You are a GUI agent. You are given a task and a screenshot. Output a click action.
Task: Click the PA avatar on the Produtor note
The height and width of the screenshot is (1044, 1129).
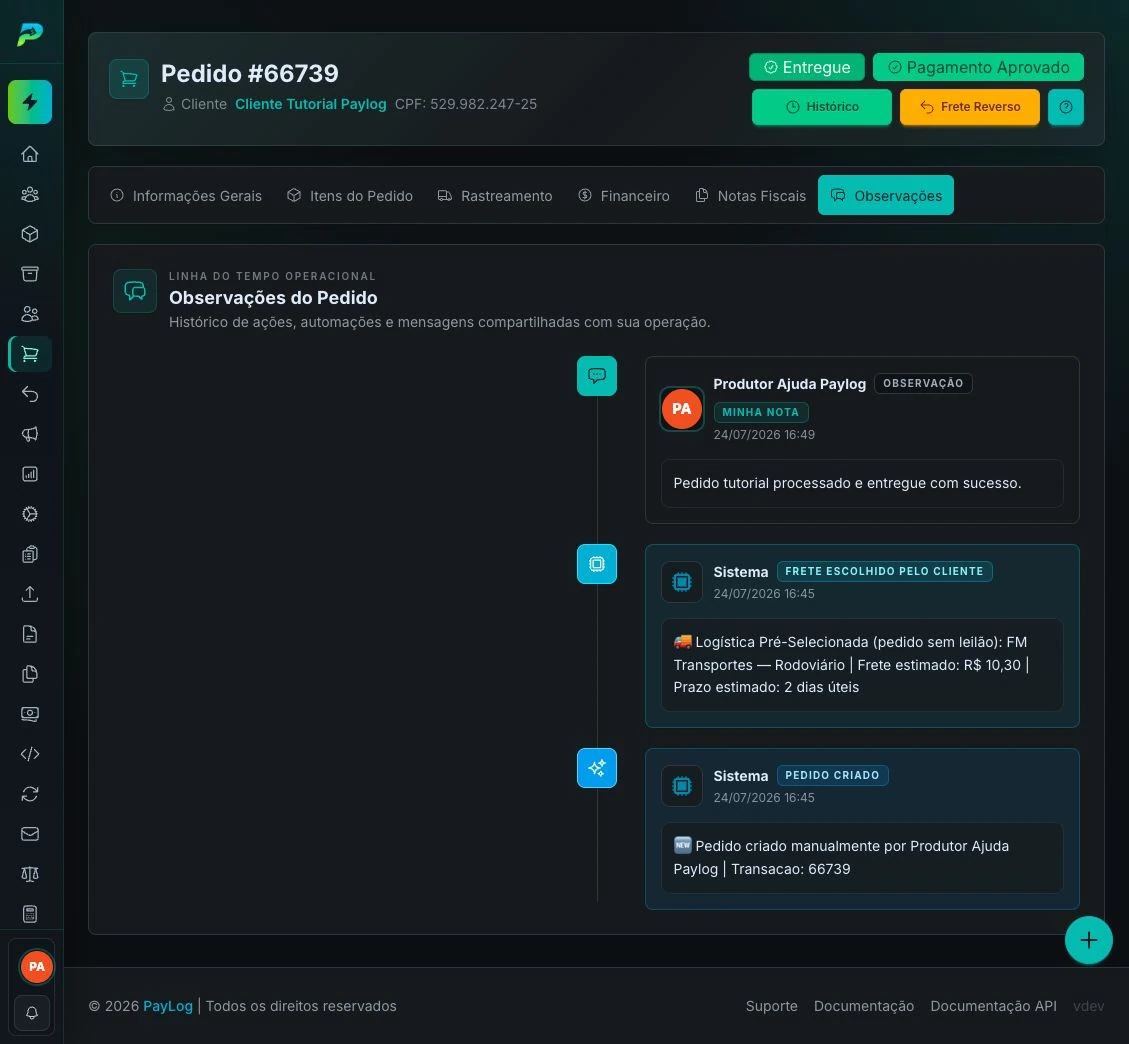[x=682, y=409]
